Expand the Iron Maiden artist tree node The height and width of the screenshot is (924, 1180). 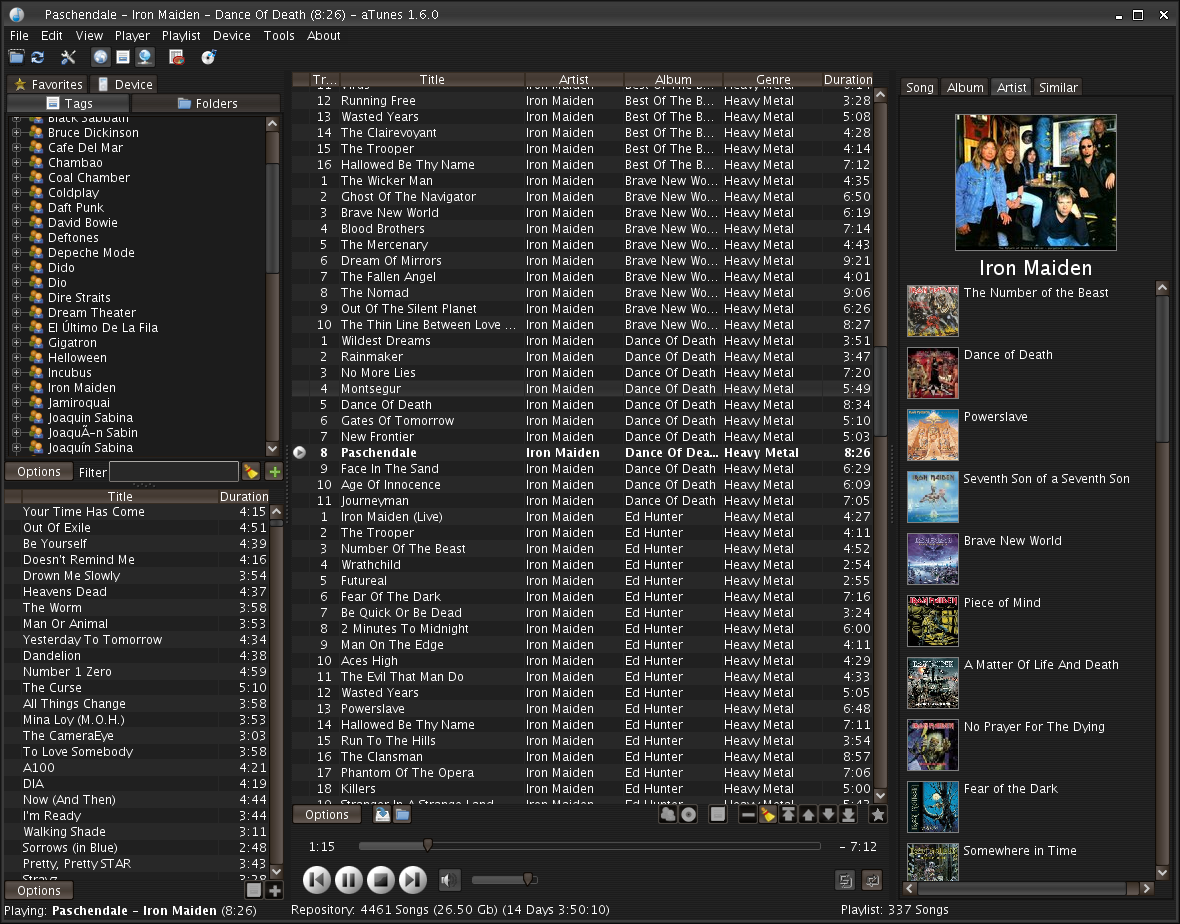tap(16, 388)
